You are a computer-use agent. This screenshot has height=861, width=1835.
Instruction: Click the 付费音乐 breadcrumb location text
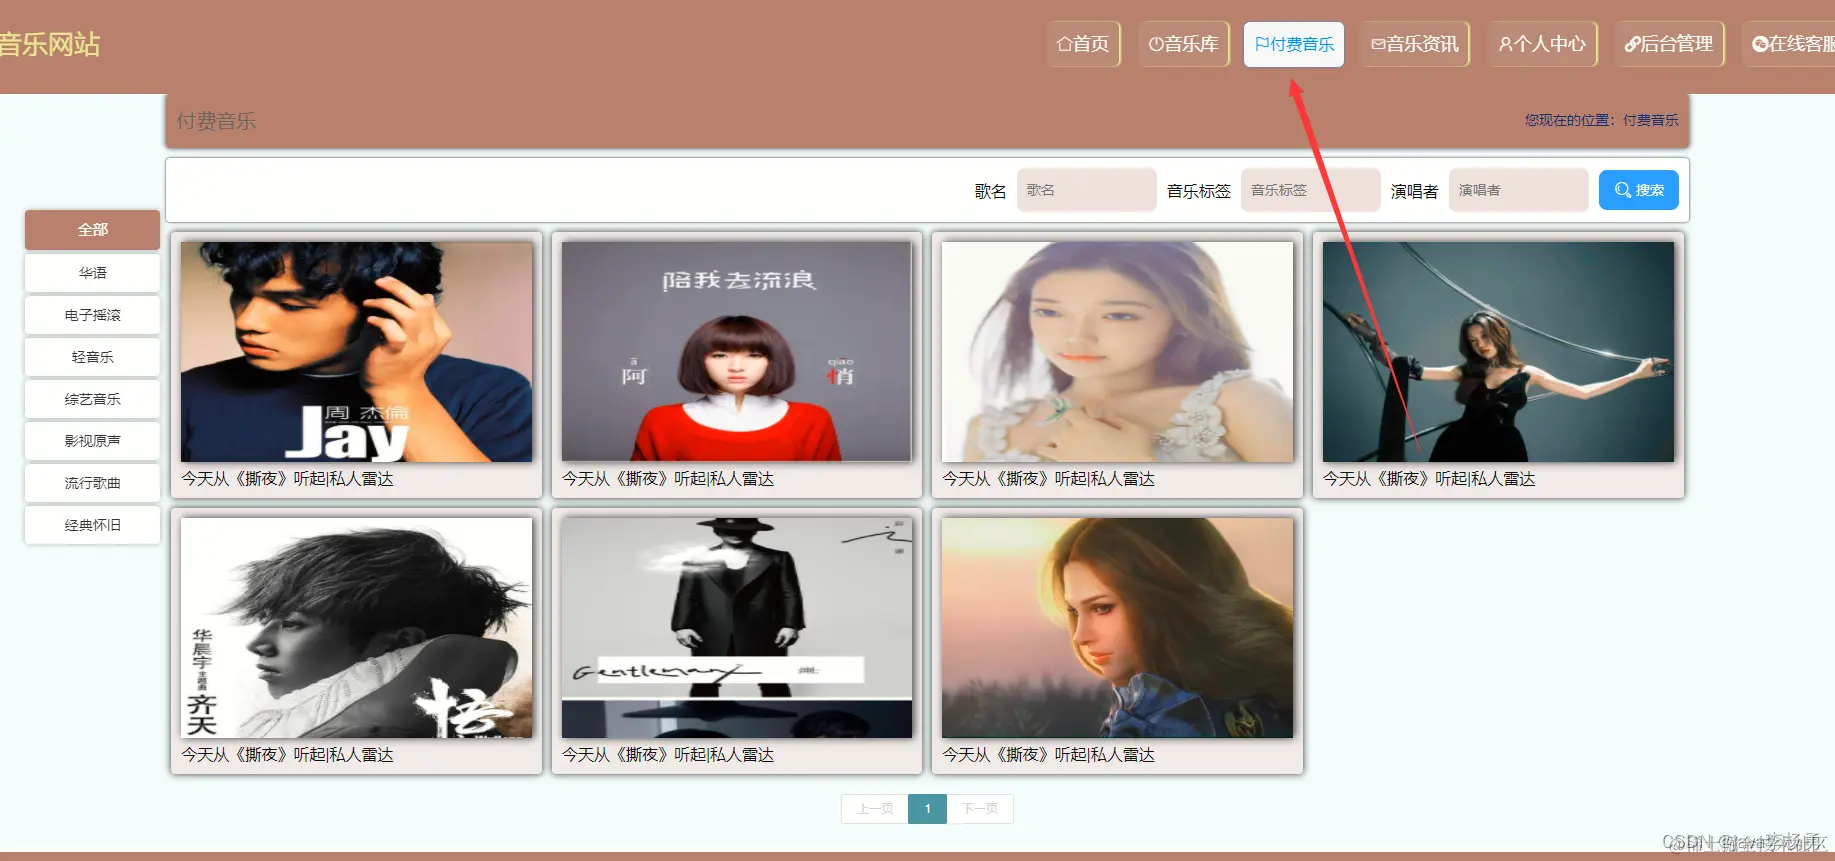[1651, 120]
